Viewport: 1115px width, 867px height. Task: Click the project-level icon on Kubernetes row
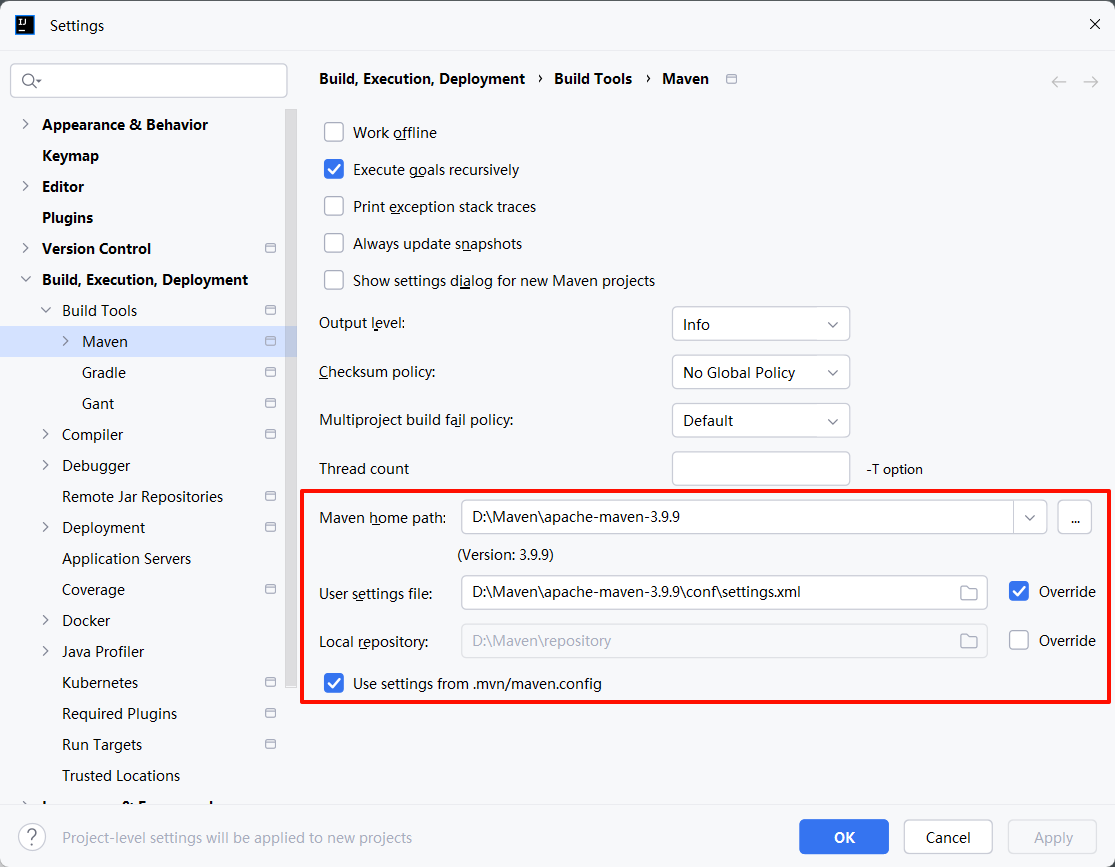(270, 682)
